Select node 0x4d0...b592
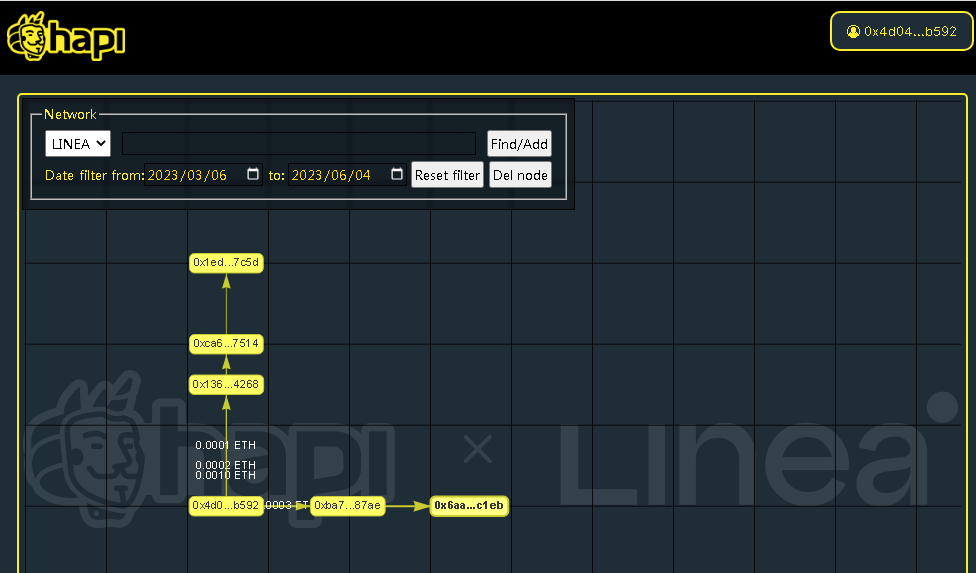This screenshot has height=573, width=976. [226, 505]
